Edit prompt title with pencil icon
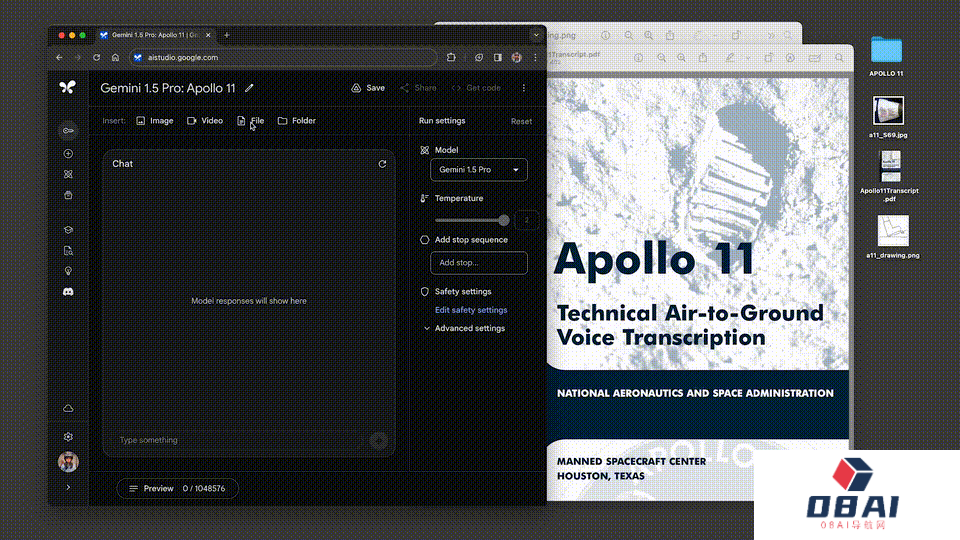This screenshot has height=540, width=960. click(x=249, y=88)
